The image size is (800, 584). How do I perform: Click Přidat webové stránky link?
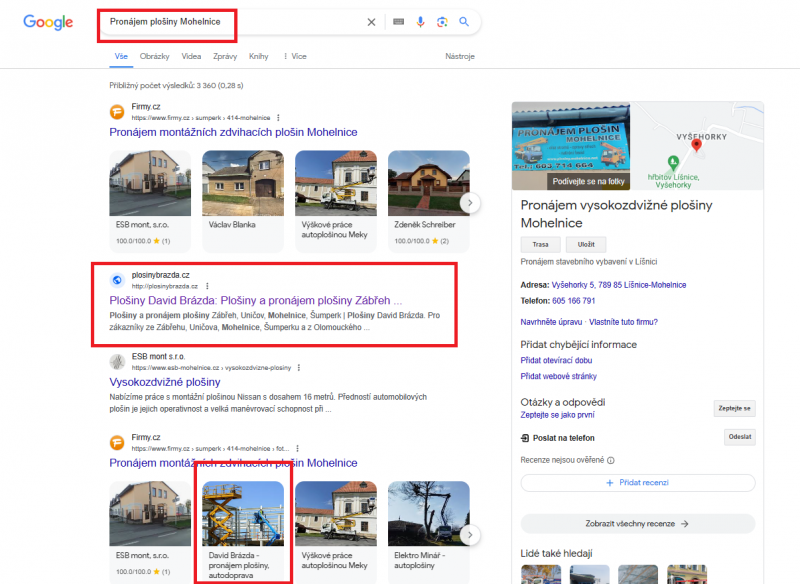tap(558, 376)
